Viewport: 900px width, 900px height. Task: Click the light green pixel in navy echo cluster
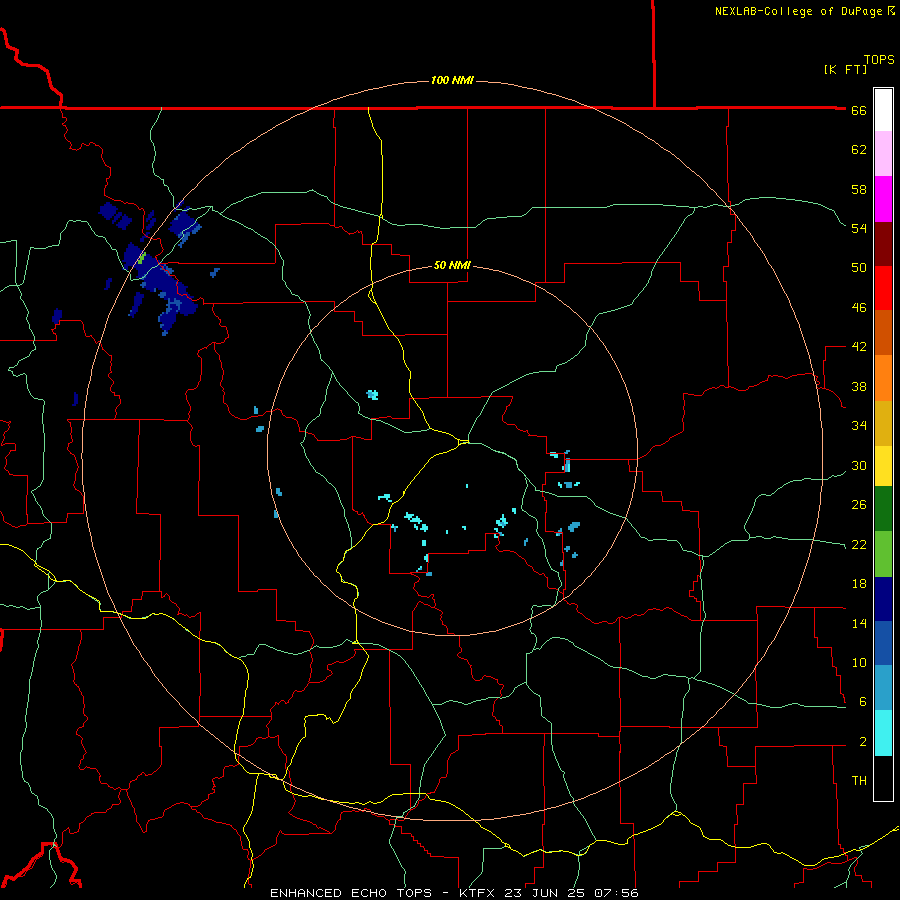[141, 258]
